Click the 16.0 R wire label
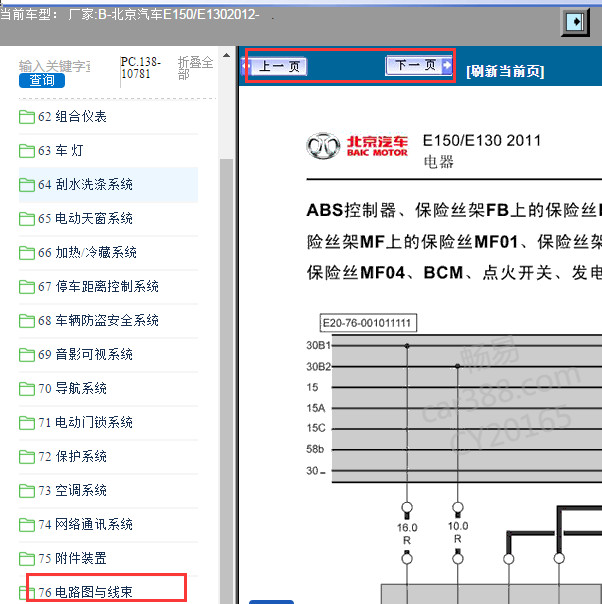The width and height of the screenshot is (602, 604). (407, 534)
